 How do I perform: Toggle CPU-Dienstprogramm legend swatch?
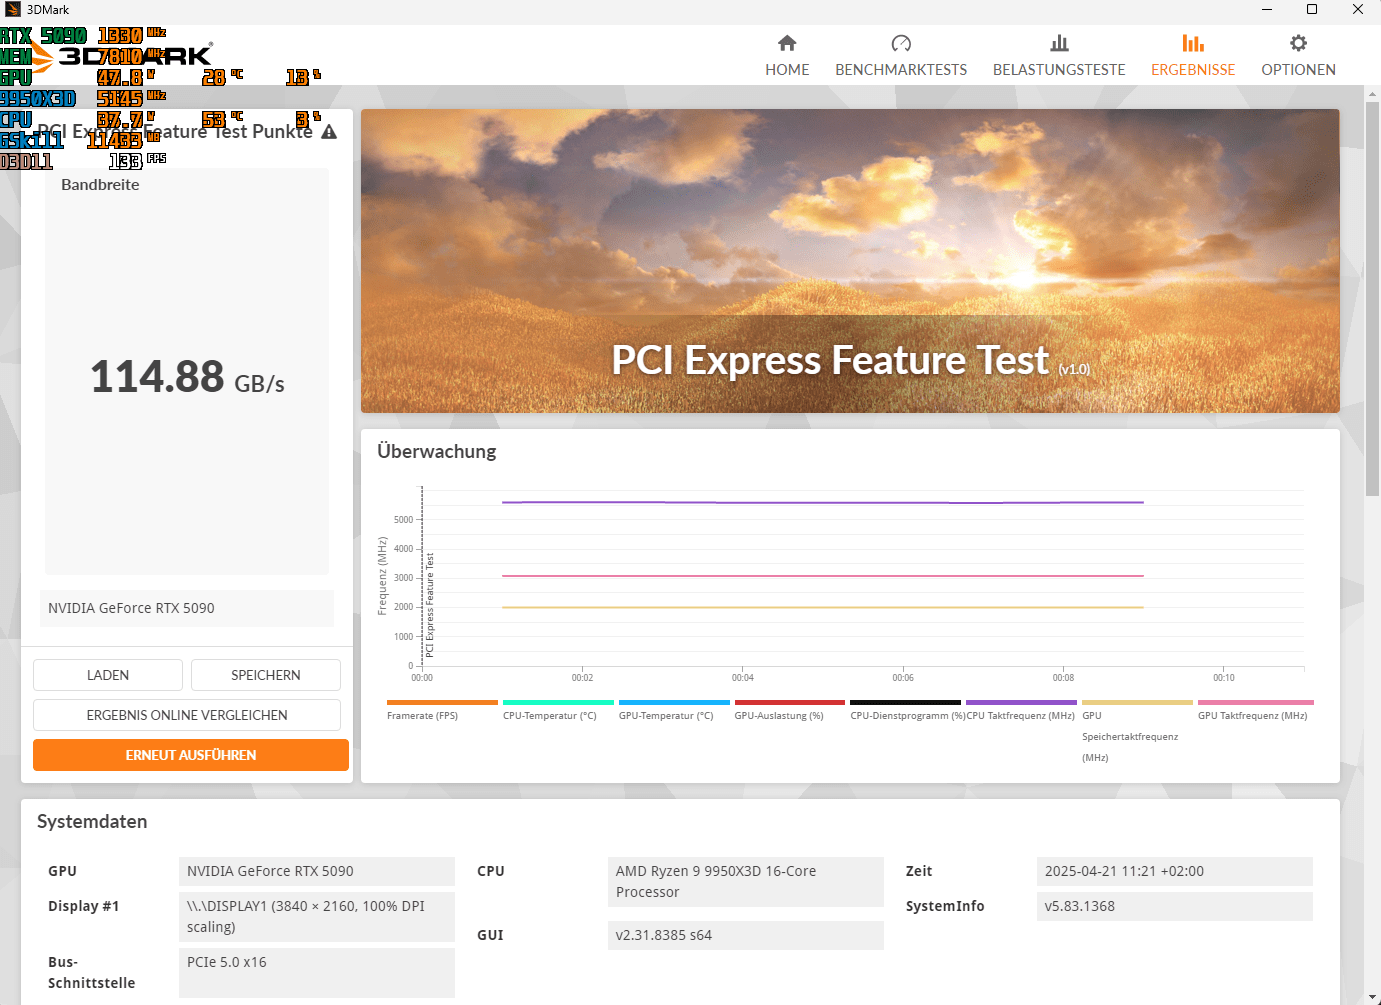coord(905,702)
